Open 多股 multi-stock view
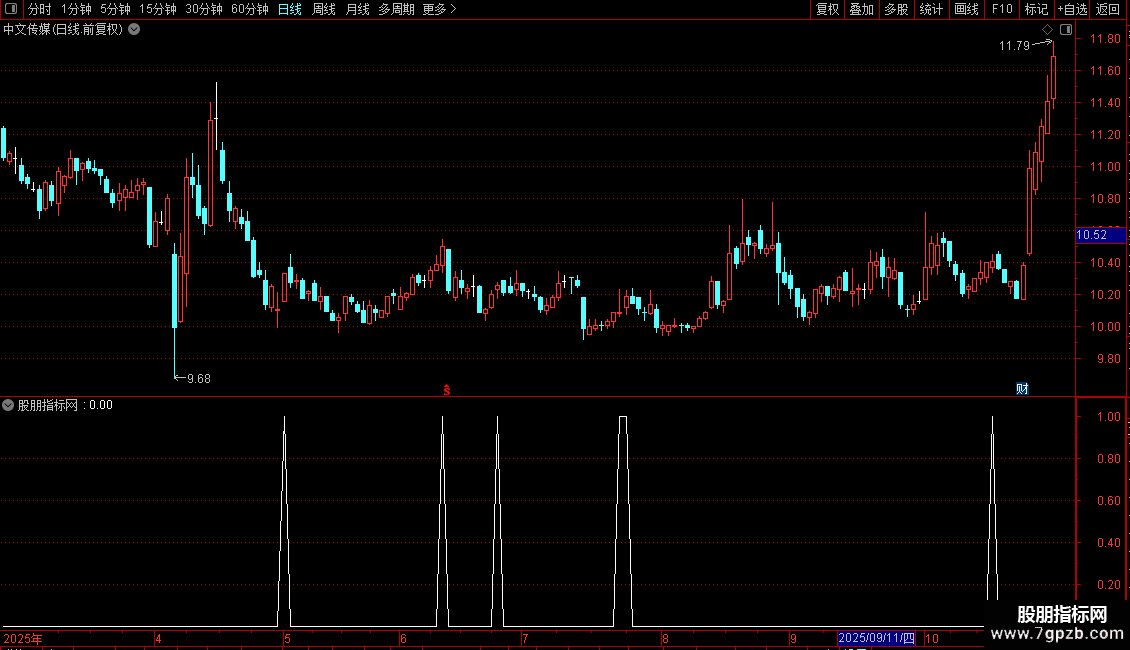1130x650 pixels. coord(896,9)
